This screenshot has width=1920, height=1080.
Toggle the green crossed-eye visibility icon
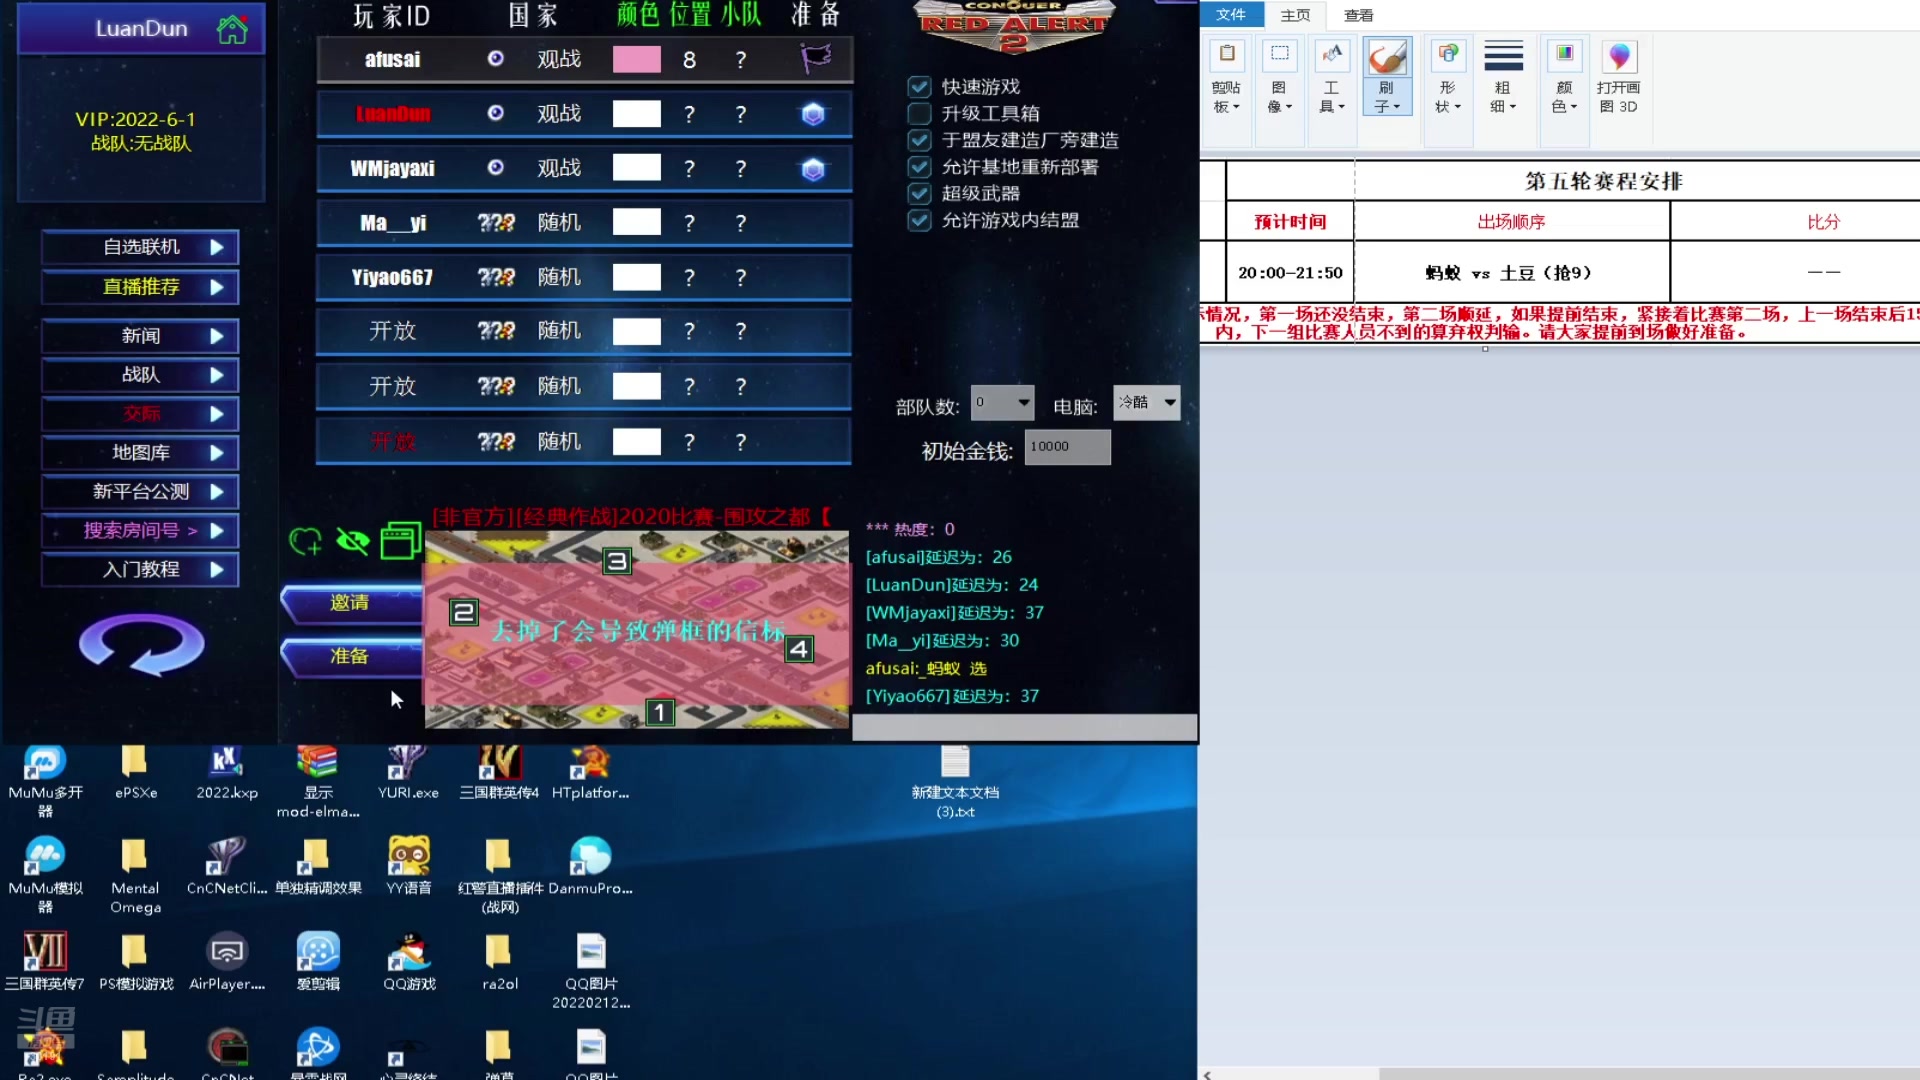click(352, 541)
